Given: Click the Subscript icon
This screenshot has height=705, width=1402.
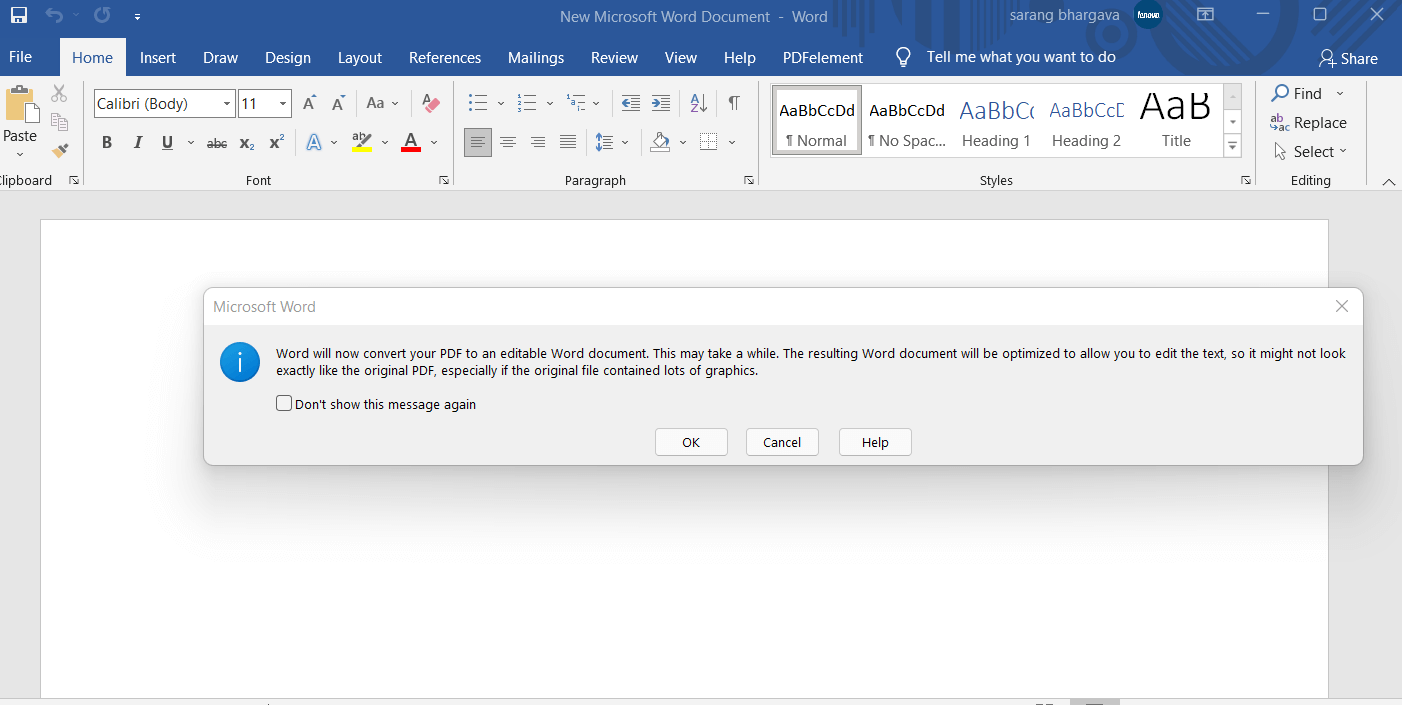Looking at the screenshot, I should pos(247,143).
